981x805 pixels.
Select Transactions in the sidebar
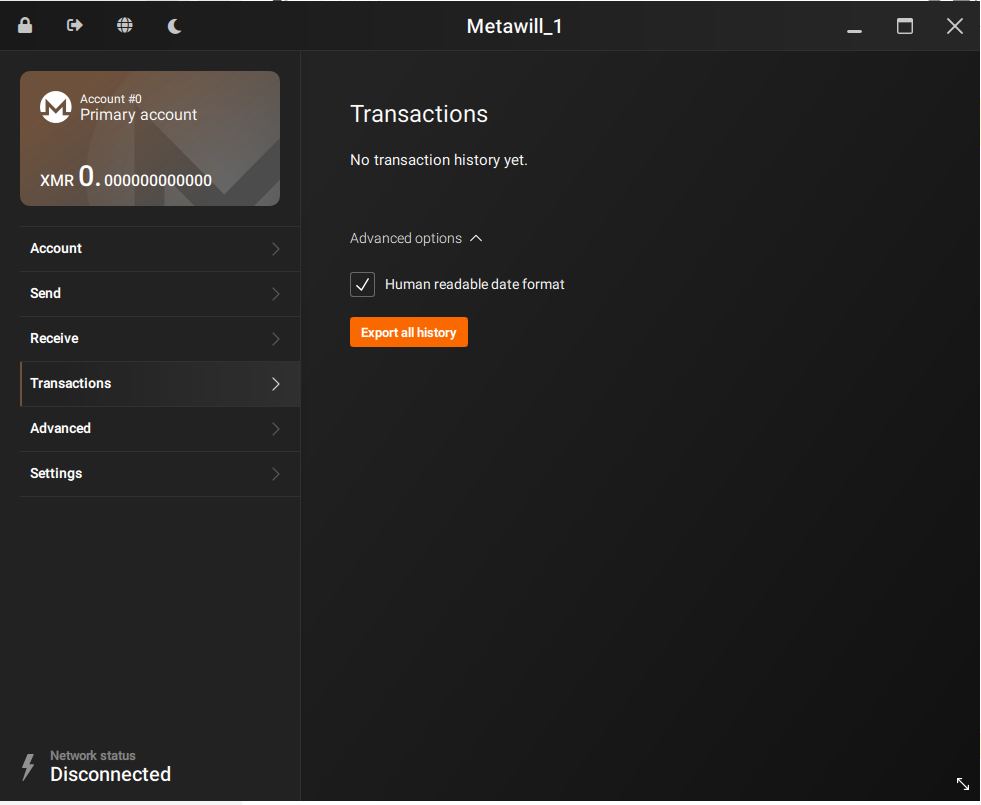71,383
